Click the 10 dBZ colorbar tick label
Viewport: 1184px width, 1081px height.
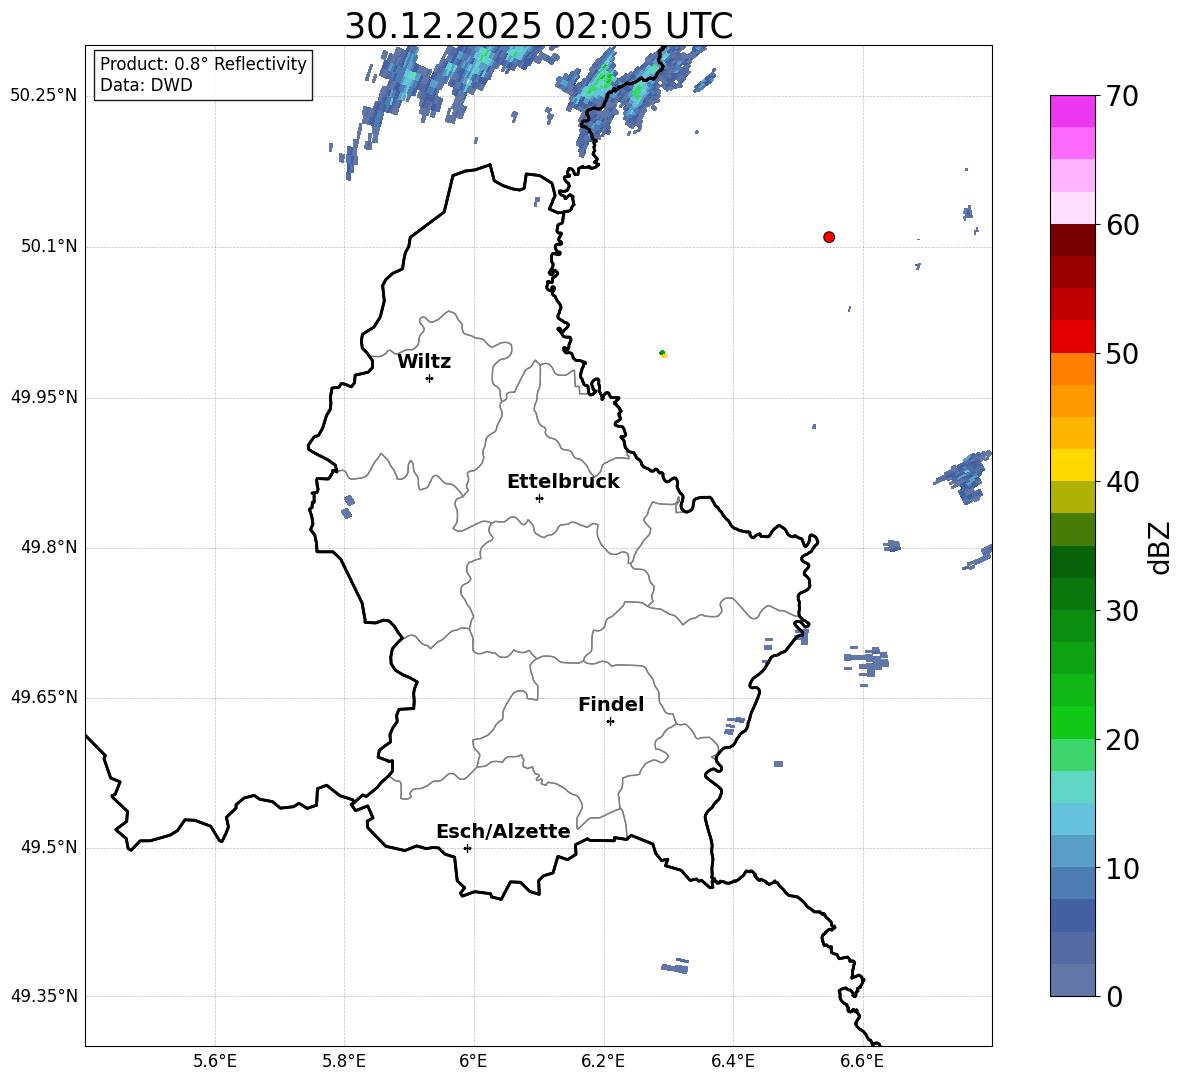coord(1122,868)
